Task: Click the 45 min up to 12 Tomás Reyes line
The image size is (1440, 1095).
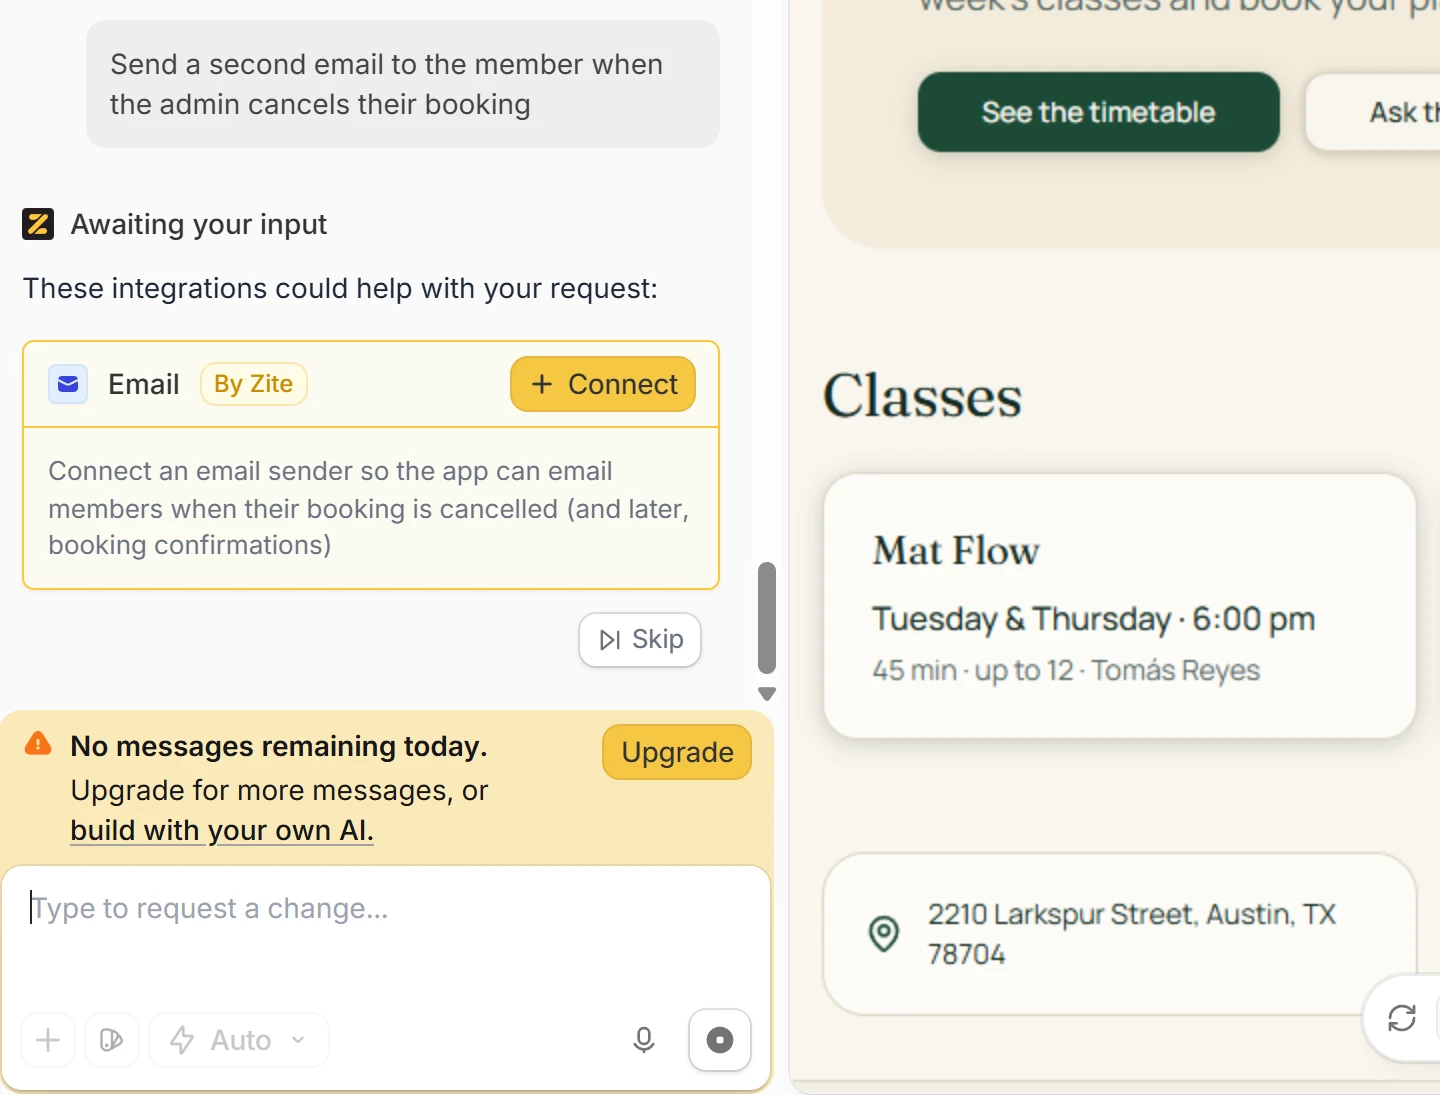Action: [1066, 670]
